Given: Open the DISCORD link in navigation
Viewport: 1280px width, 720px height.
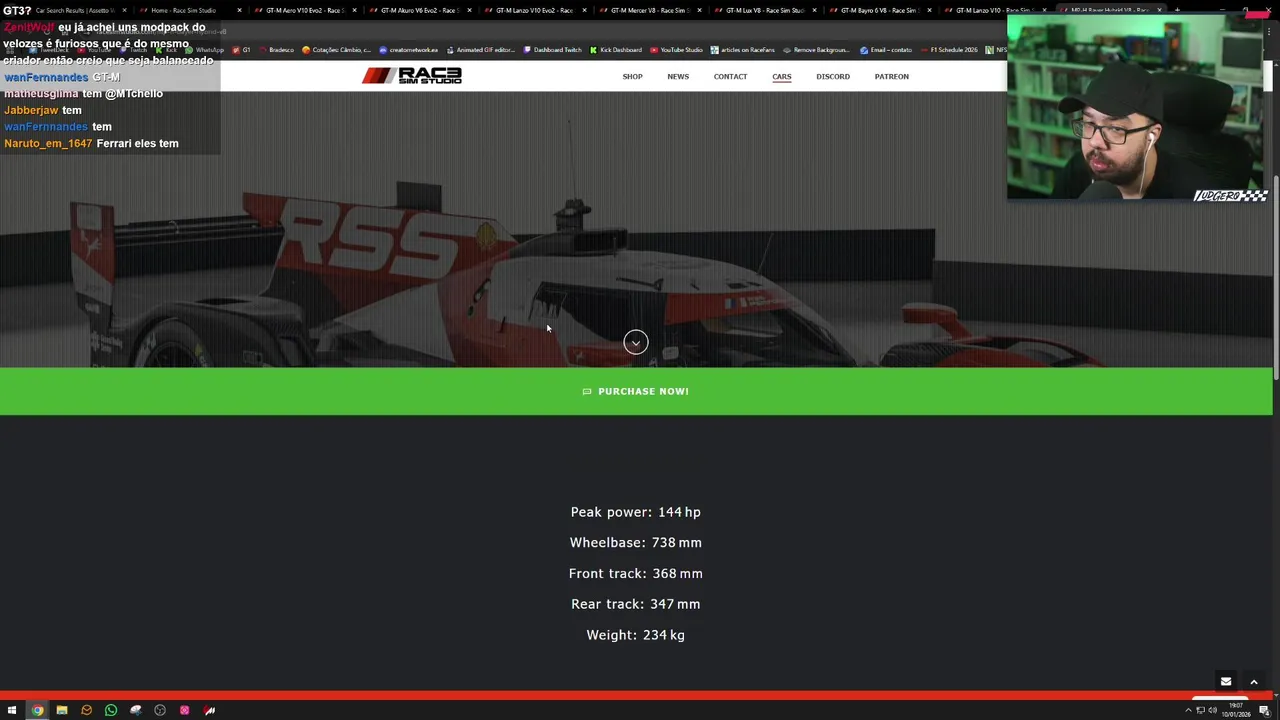Looking at the screenshot, I should [x=833, y=76].
